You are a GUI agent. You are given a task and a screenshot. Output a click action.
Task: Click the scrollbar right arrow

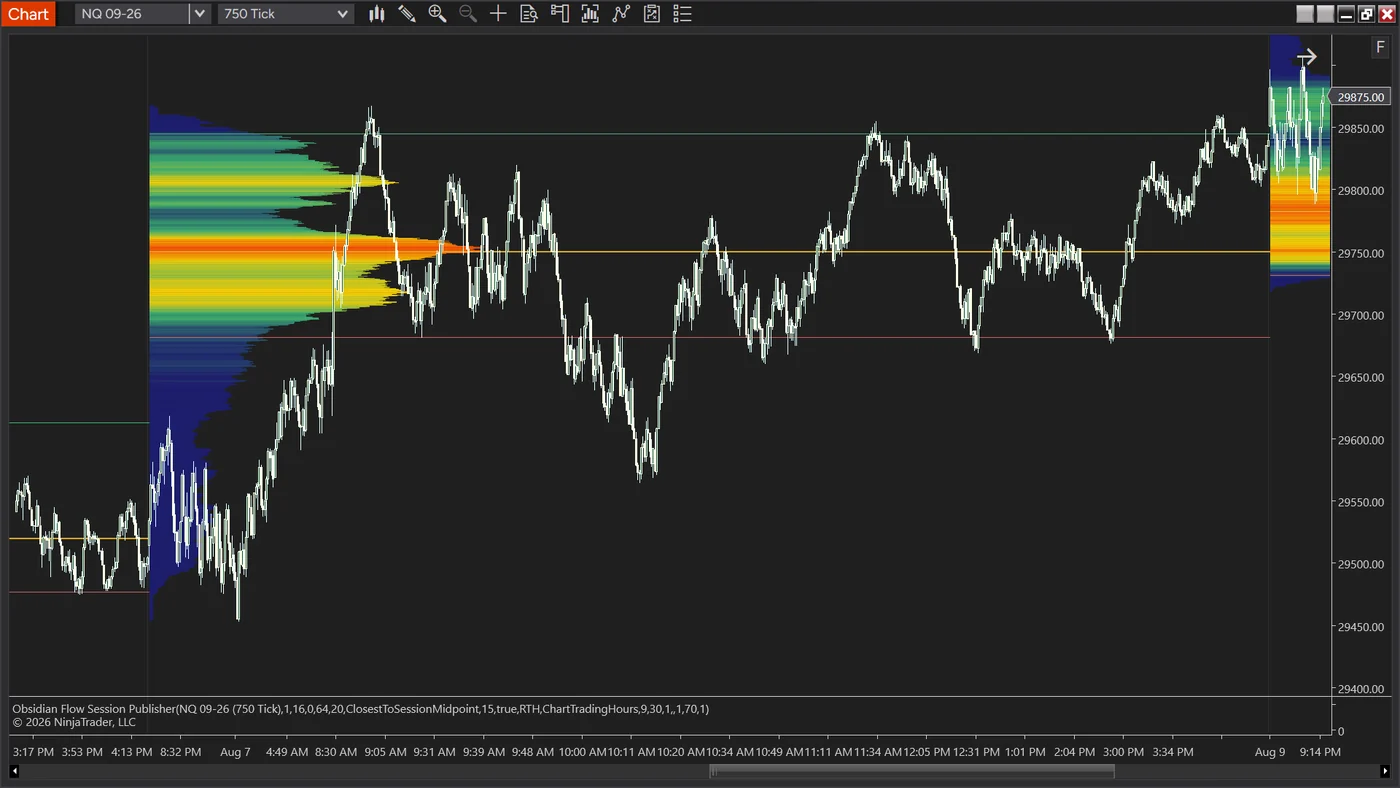pyautogui.click(x=1385, y=771)
